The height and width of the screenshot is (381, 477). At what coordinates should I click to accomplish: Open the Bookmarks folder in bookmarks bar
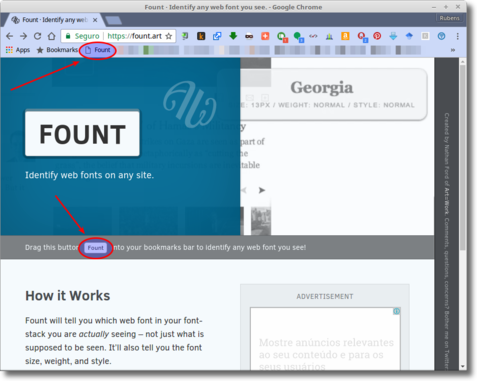click(57, 50)
